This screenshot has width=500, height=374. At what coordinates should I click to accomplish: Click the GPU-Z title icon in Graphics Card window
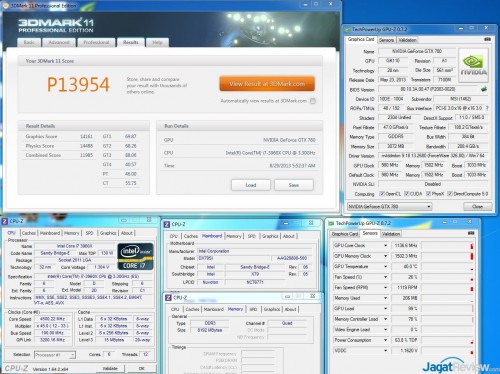click(x=347, y=29)
